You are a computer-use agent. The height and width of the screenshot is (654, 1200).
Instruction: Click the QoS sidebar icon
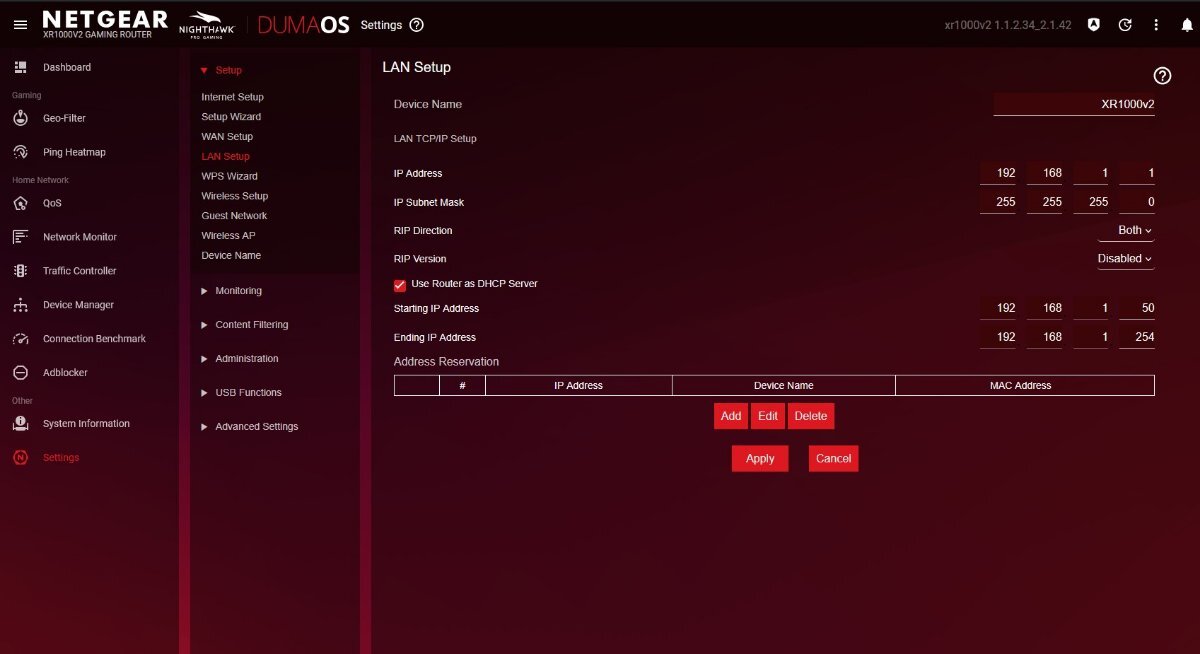[20, 203]
